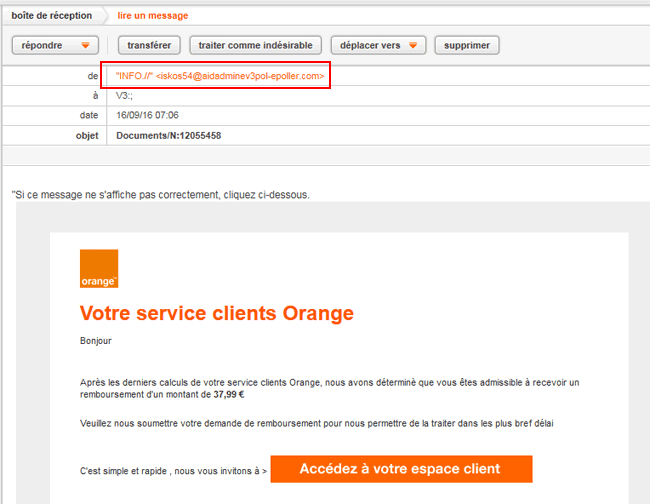The width and height of the screenshot is (650, 504).
Task: Click the amount '37,99 €'
Action: (229, 395)
